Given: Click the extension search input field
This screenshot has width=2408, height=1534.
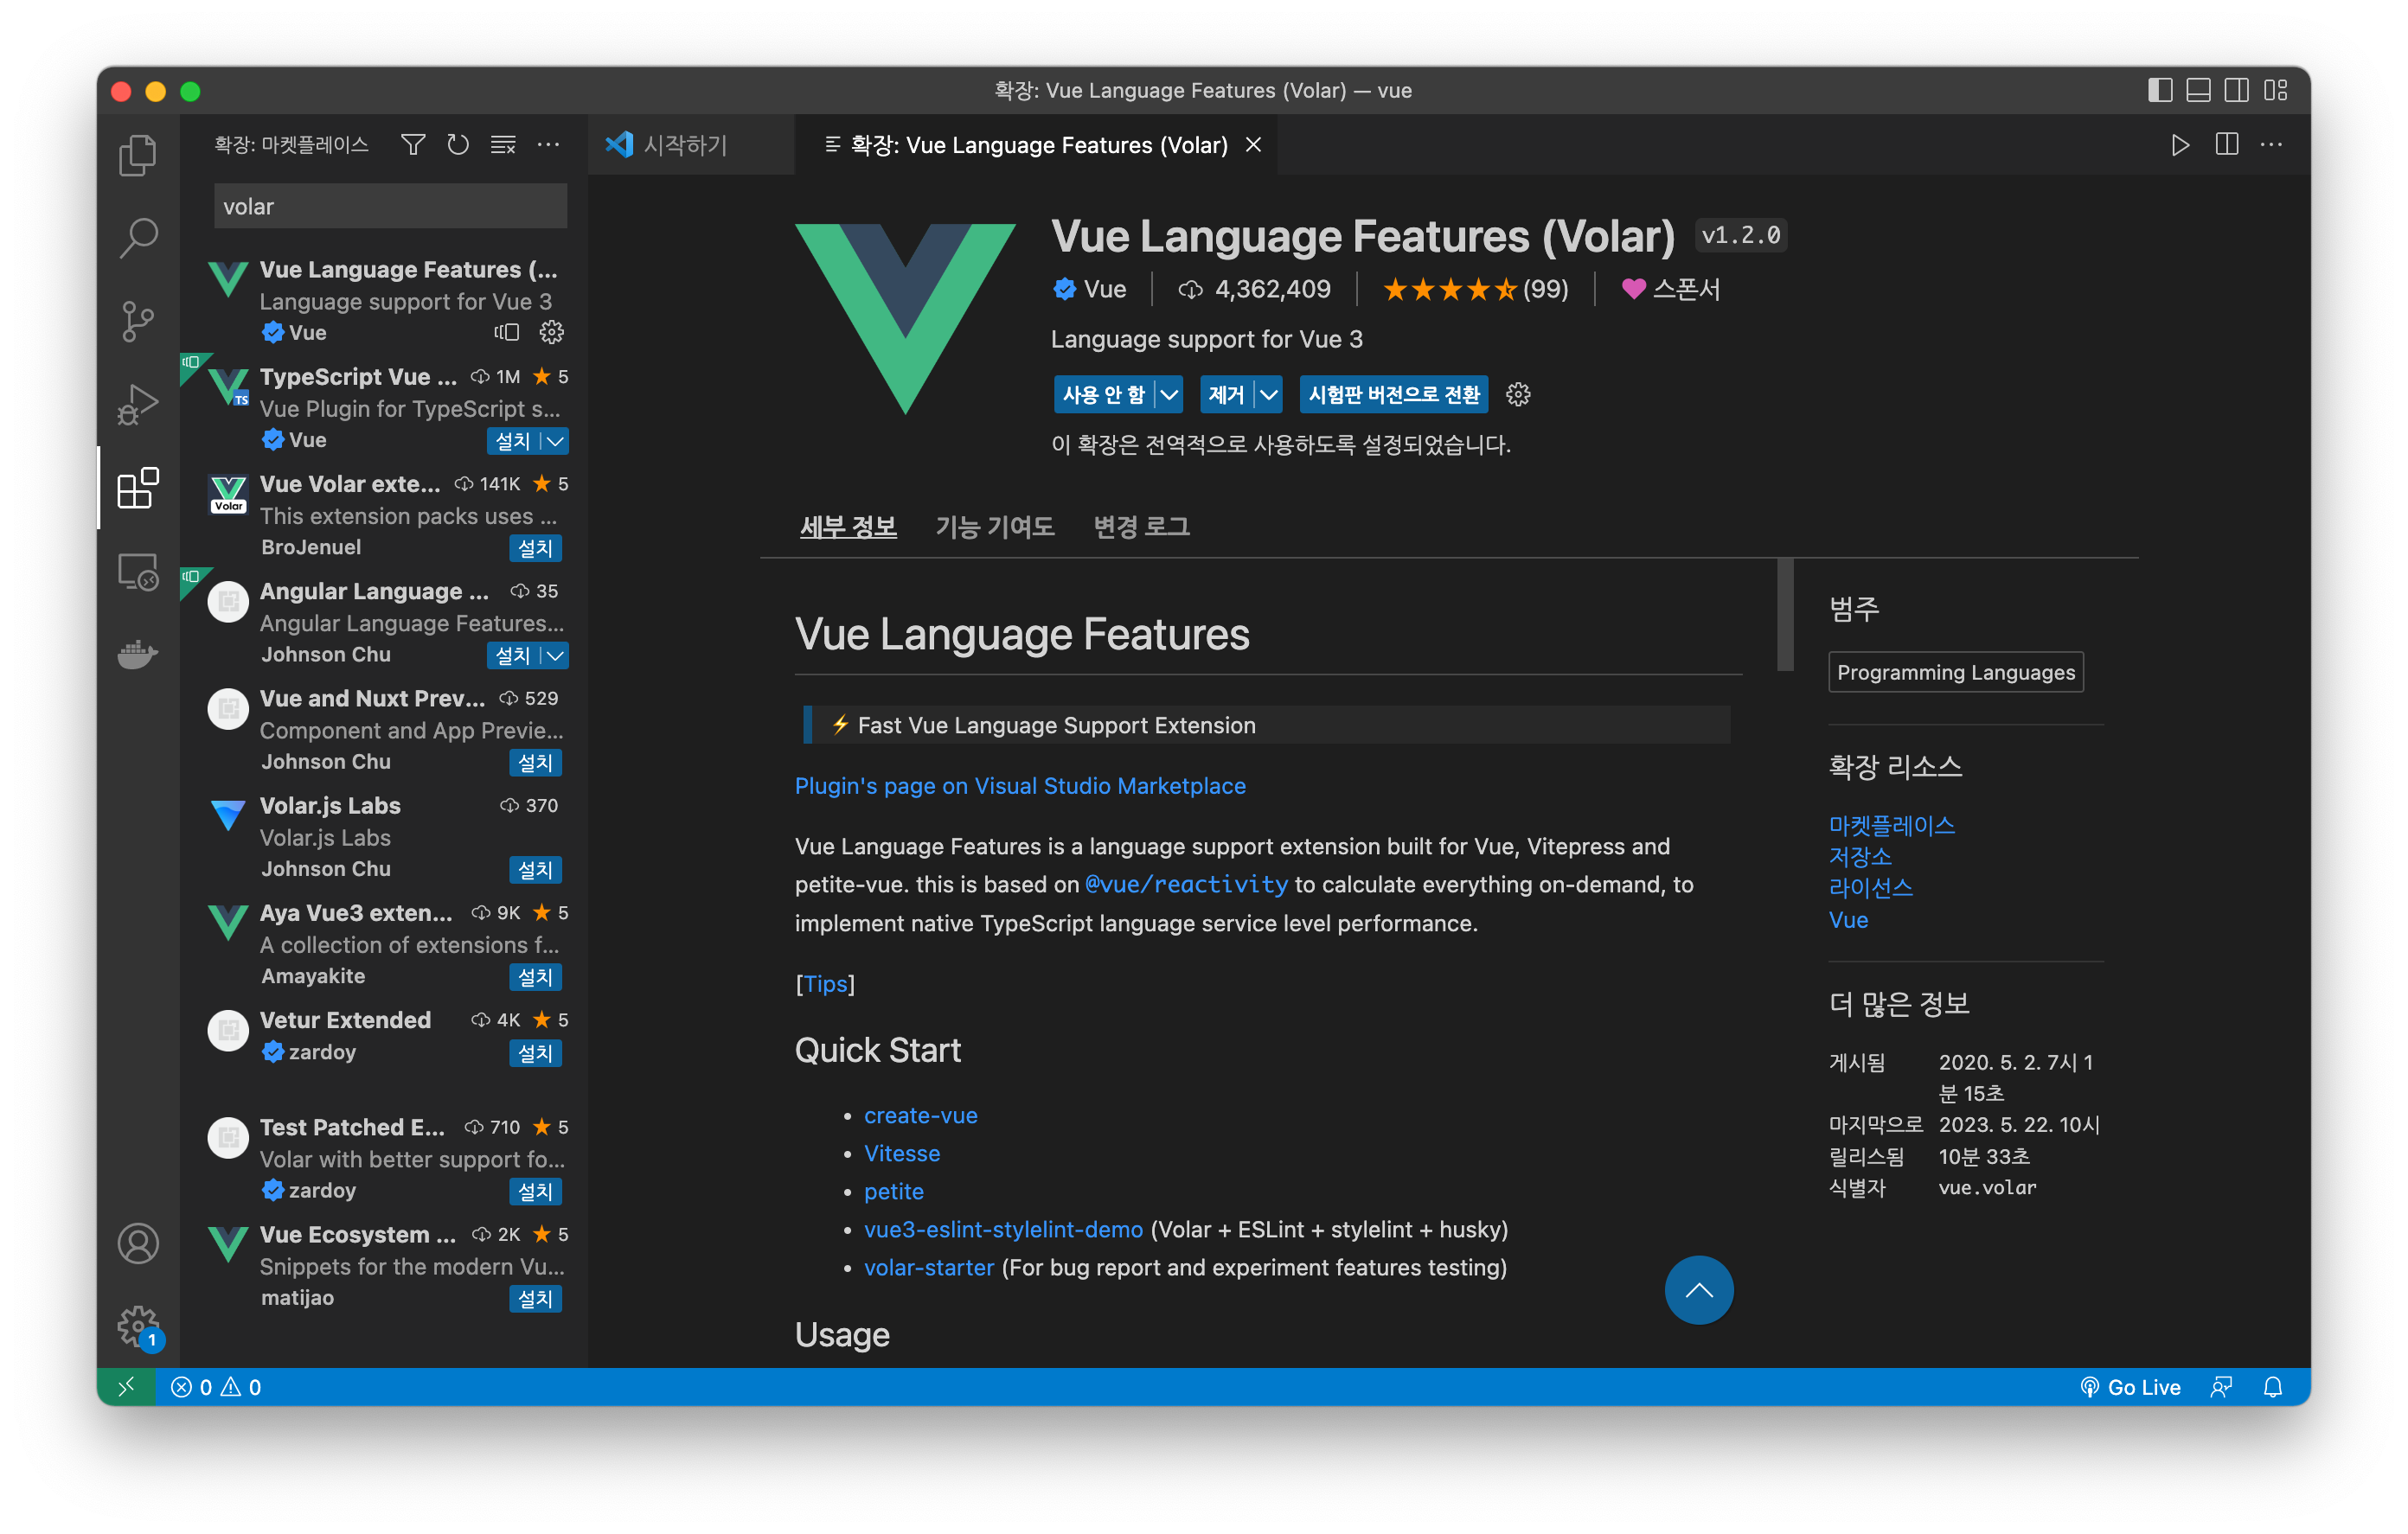Looking at the screenshot, I should point(390,206).
